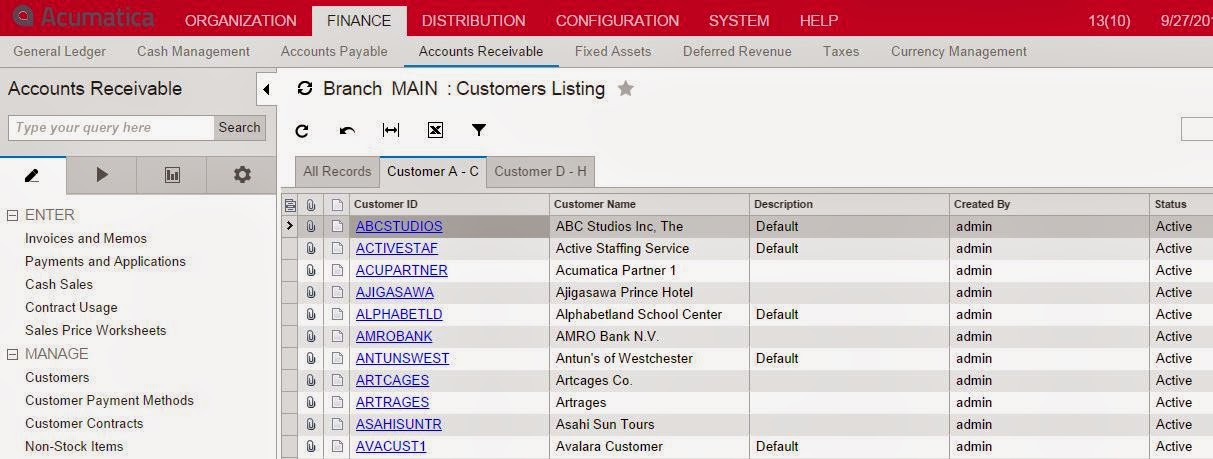Open attachments for AMROBANK row
1213x459 pixels.
(311, 336)
